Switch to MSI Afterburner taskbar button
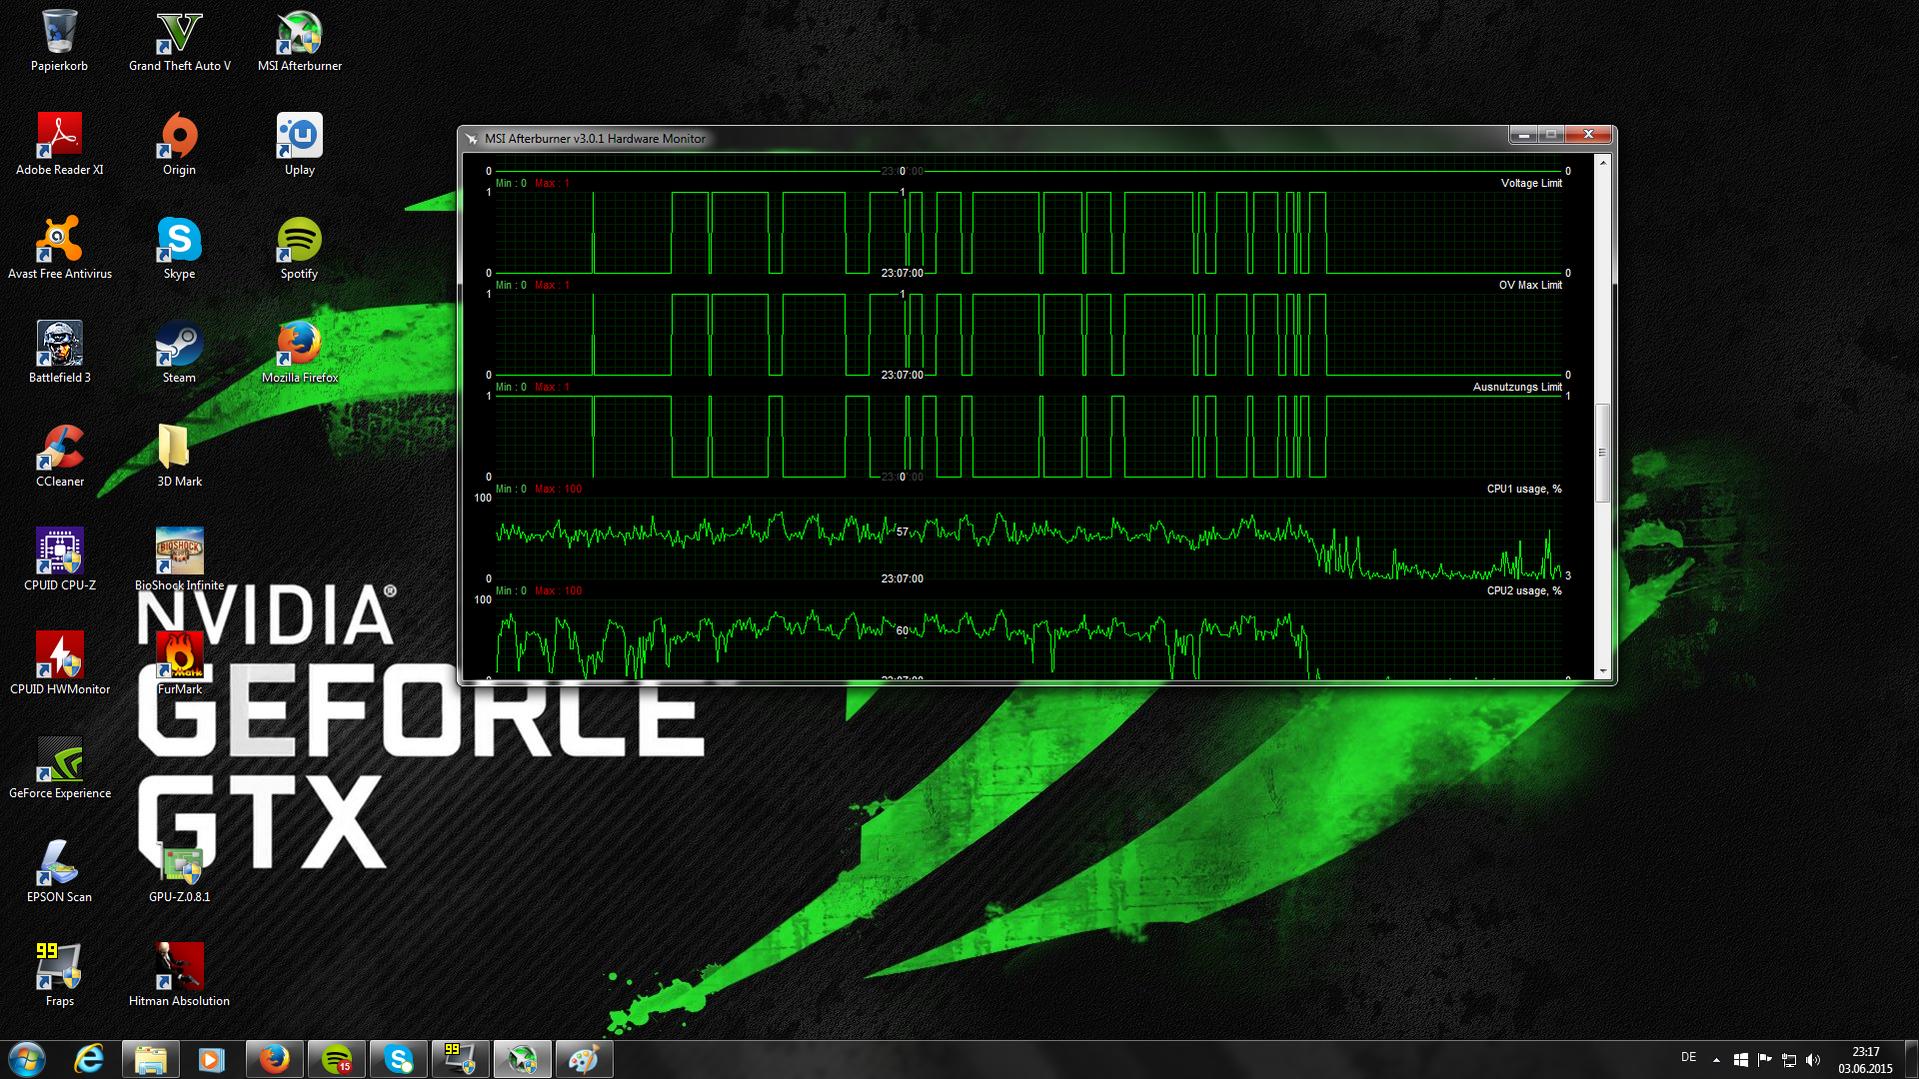The width and height of the screenshot is (1919, 1079). coord(522,1059)
